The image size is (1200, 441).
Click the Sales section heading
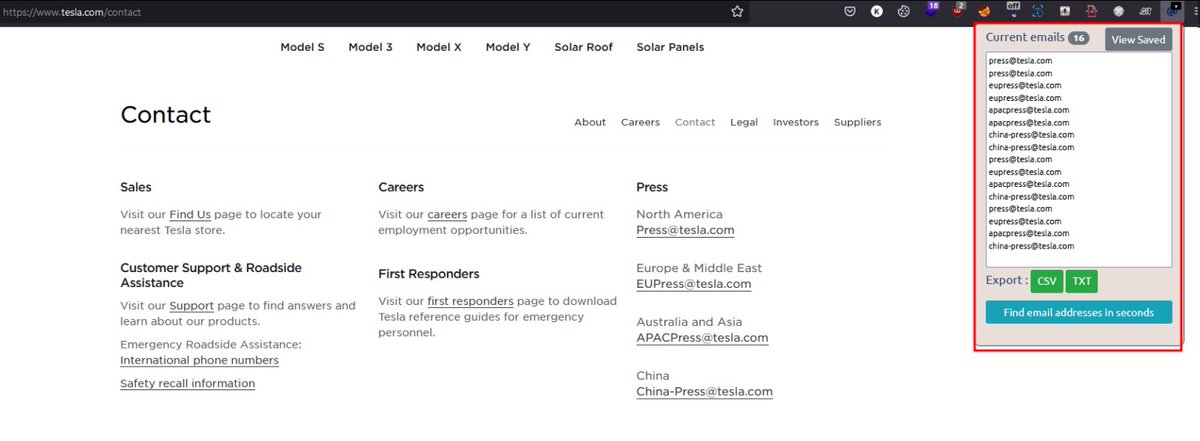pos(136,187)
